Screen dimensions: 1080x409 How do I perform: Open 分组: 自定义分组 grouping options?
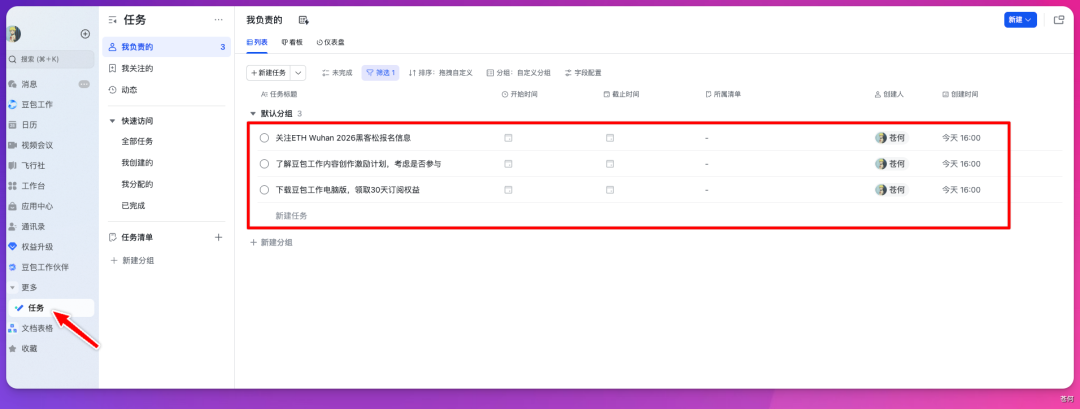click(519, 72)
